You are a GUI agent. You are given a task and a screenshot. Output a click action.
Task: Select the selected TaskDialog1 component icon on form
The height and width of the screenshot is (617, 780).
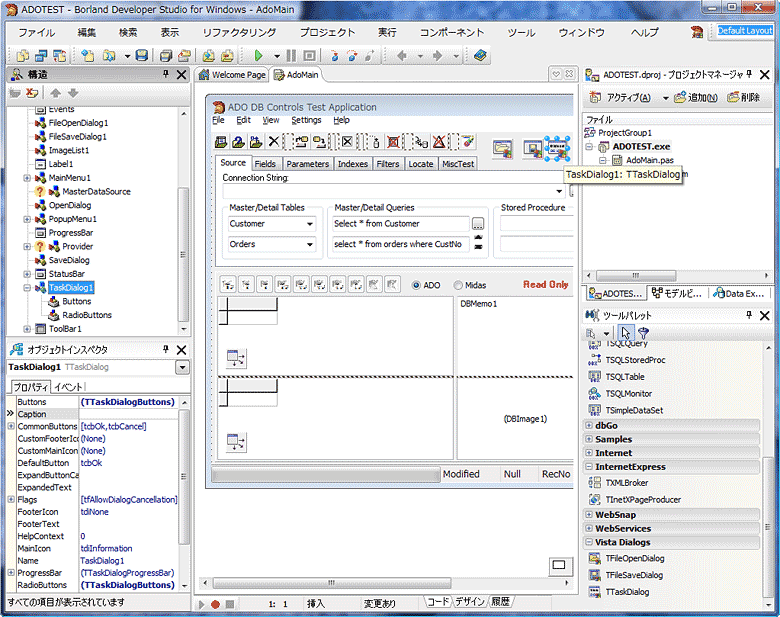[557, 148]
